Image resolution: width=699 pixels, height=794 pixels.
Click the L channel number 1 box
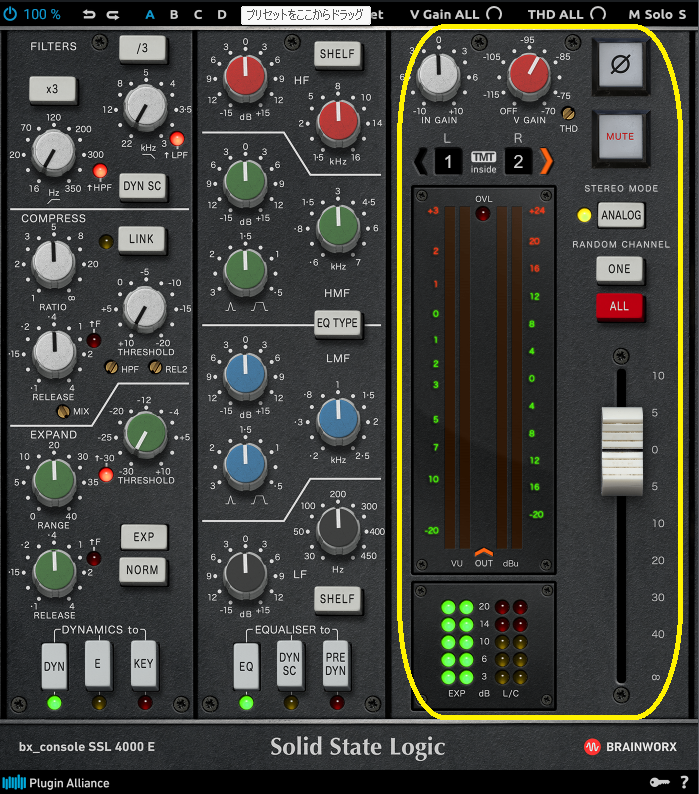point(448,162)
